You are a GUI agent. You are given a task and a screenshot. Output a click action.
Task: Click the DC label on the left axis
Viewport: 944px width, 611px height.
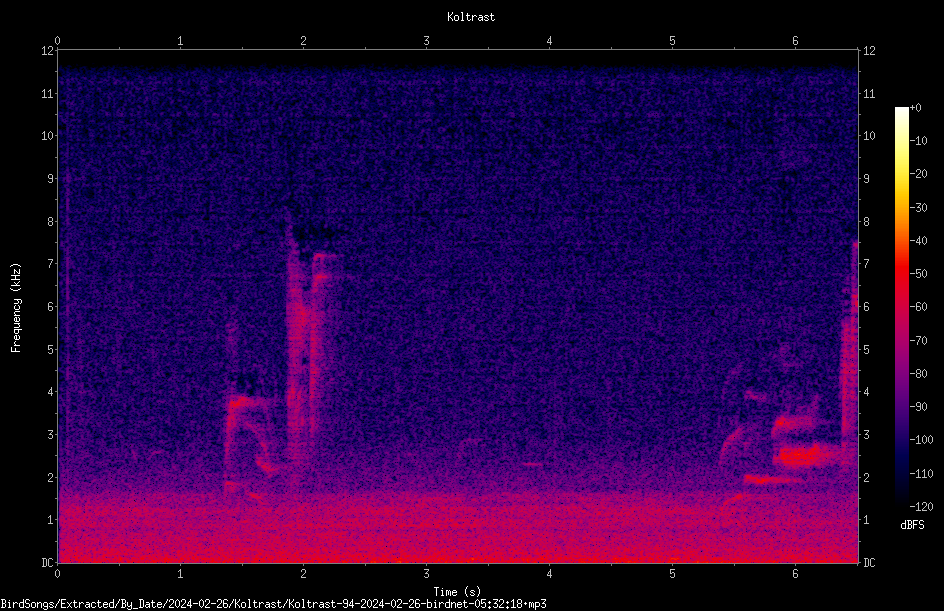(47, 563)
